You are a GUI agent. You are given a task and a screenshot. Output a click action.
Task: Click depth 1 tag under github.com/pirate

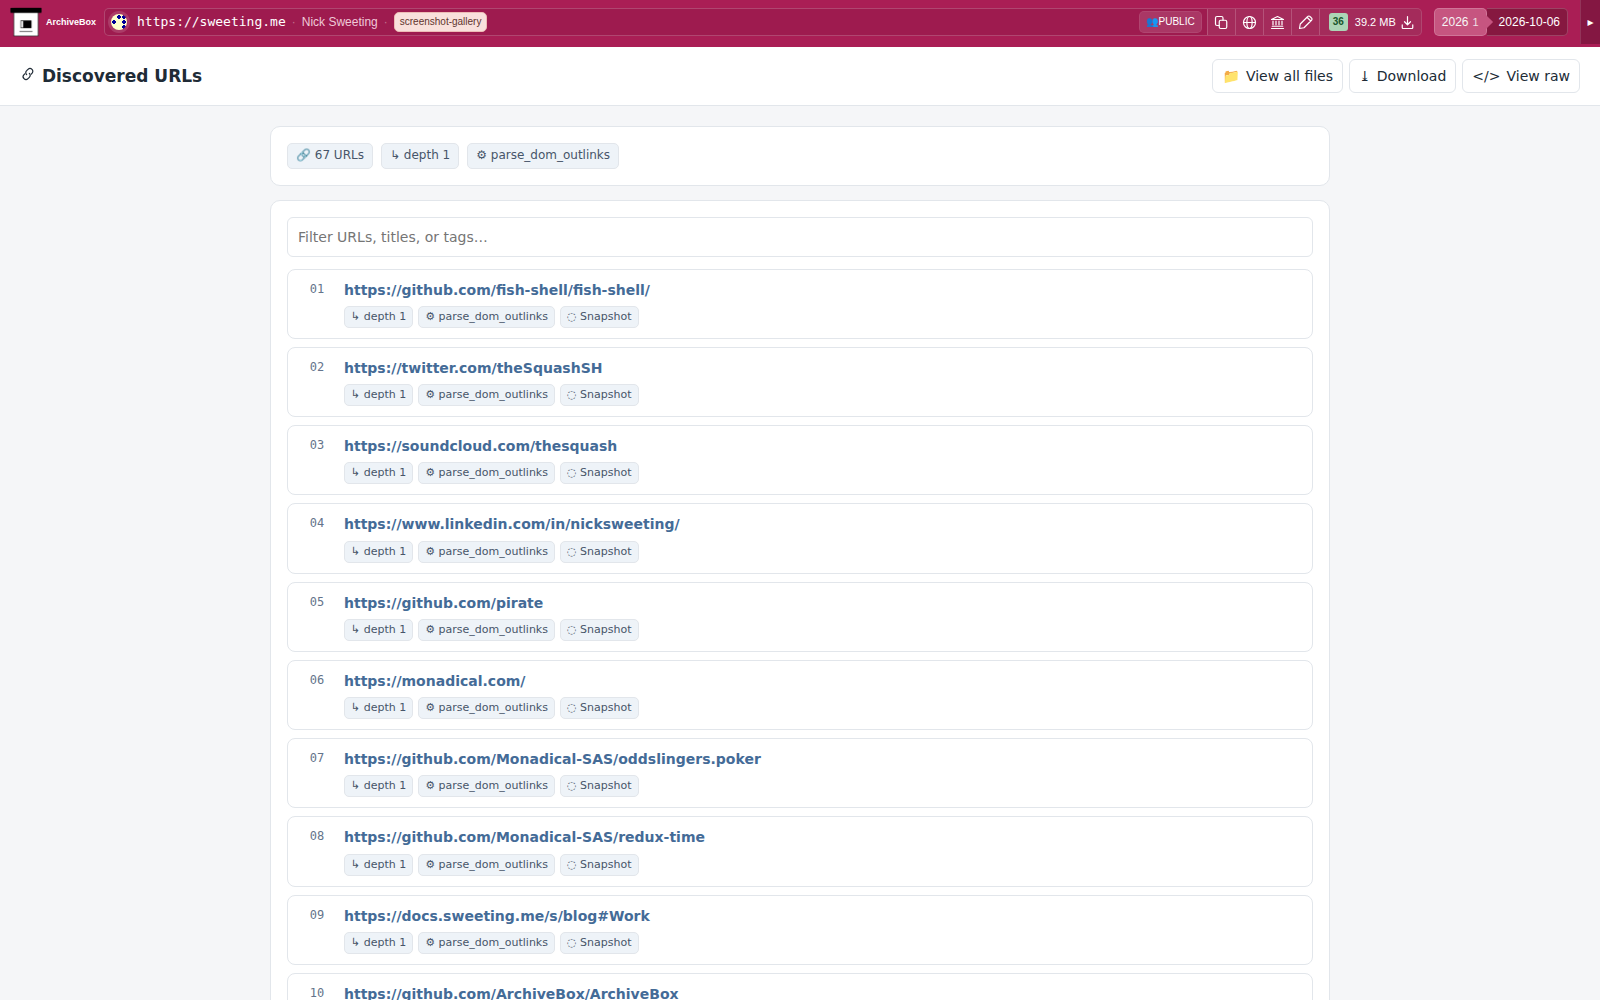click(378, 630)
